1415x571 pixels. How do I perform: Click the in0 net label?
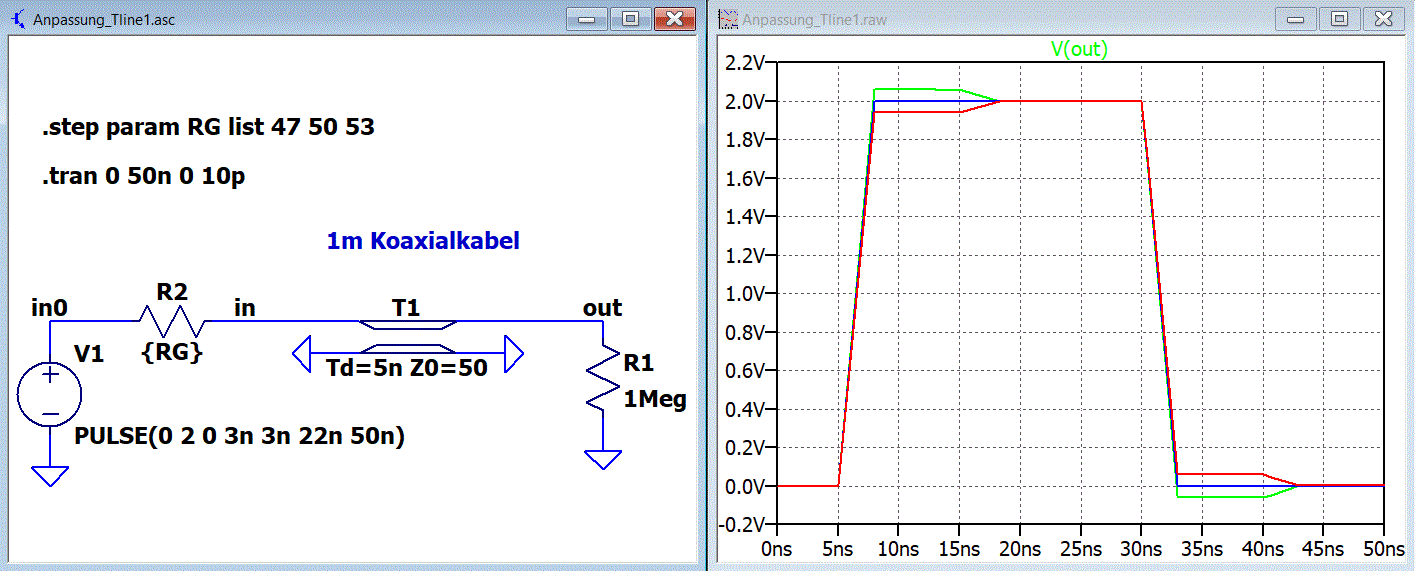click(49, 308)
